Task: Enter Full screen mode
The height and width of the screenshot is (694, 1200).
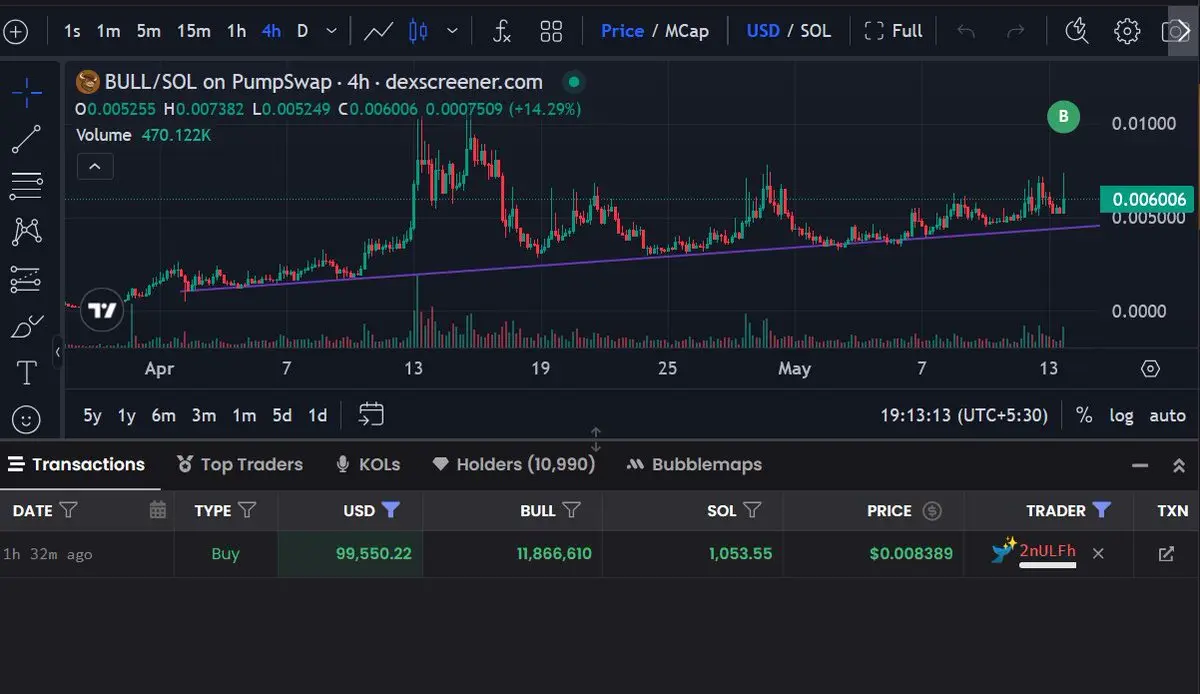Action: pos(893,31)
